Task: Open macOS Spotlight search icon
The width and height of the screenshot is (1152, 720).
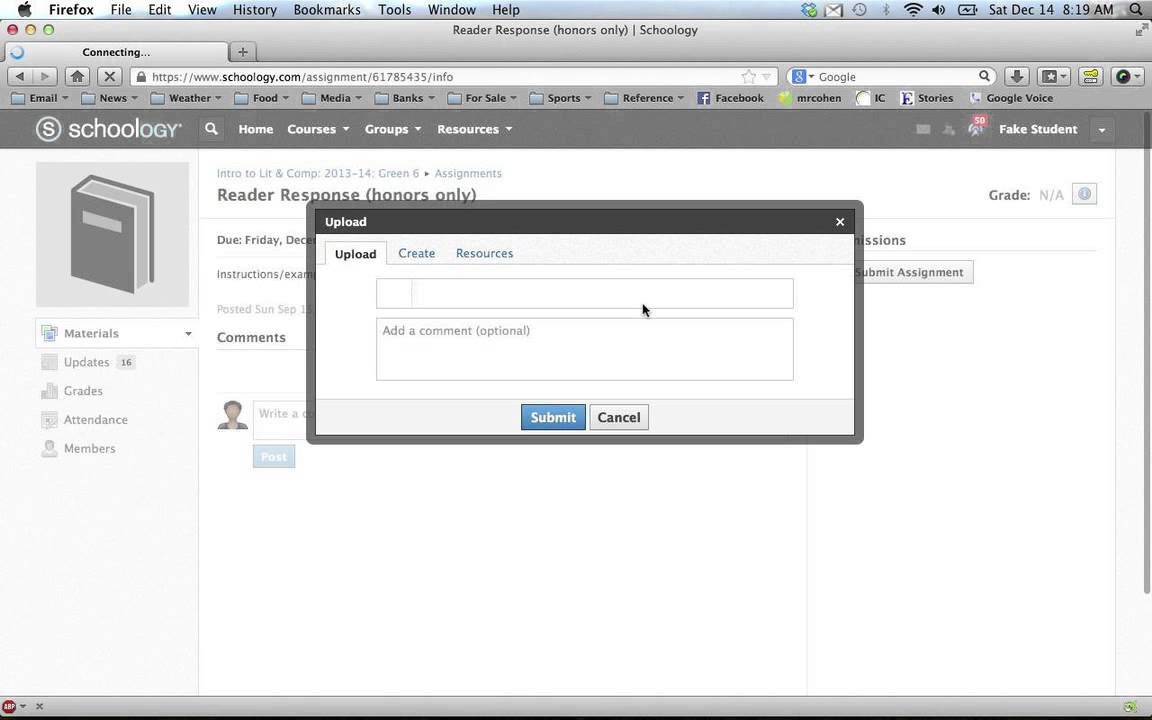Action: tap(1137, 10)
